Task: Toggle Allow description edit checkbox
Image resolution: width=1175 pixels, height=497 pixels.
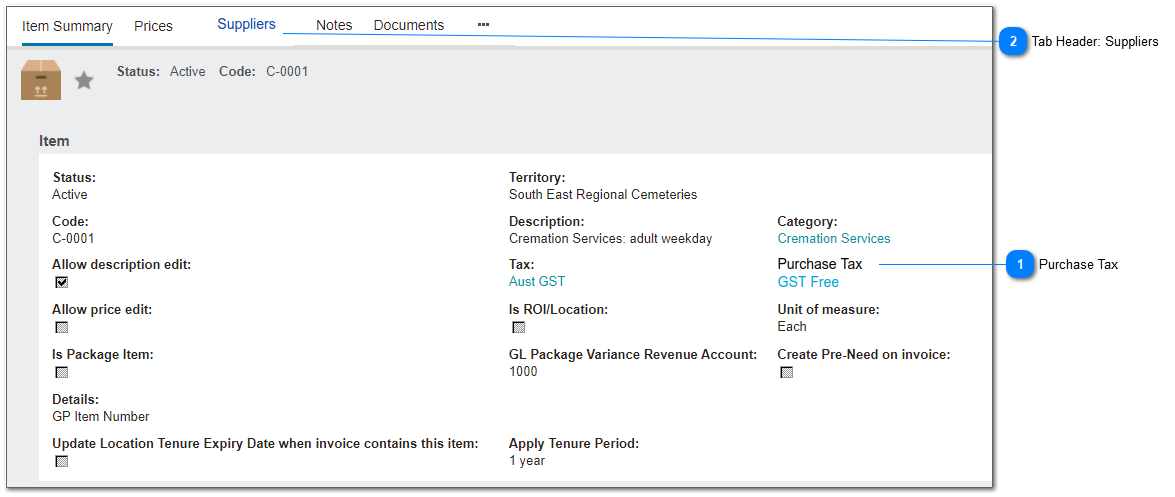Action: (61, 283)
